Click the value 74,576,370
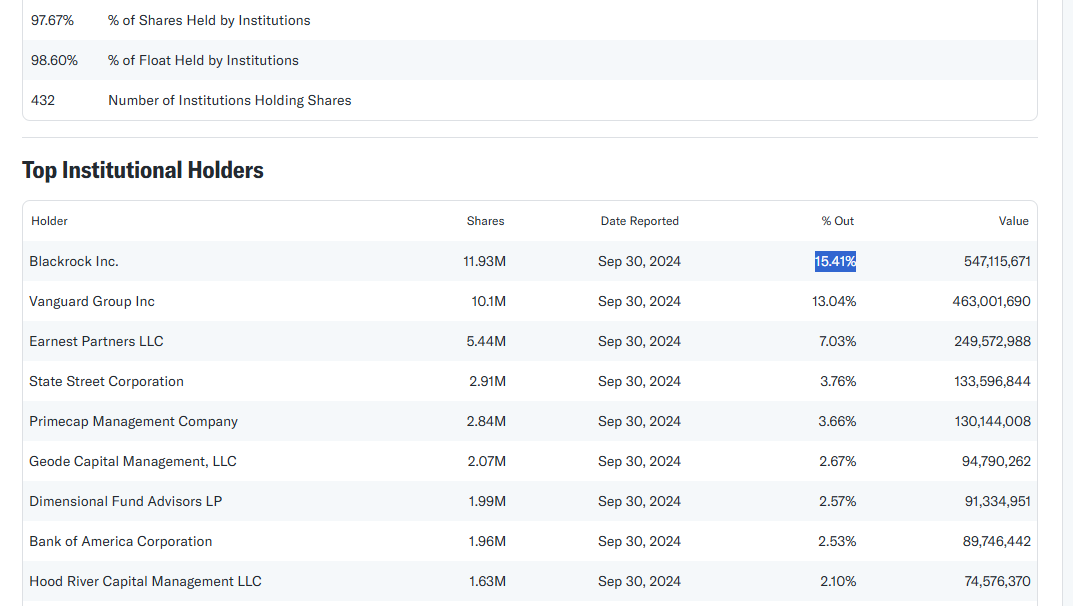 pos(998,581)
